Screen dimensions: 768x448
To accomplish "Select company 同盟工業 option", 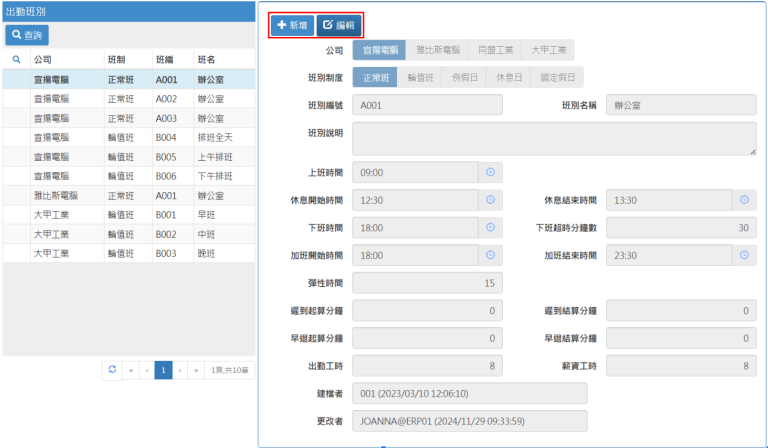I will [x=495, y=50].
